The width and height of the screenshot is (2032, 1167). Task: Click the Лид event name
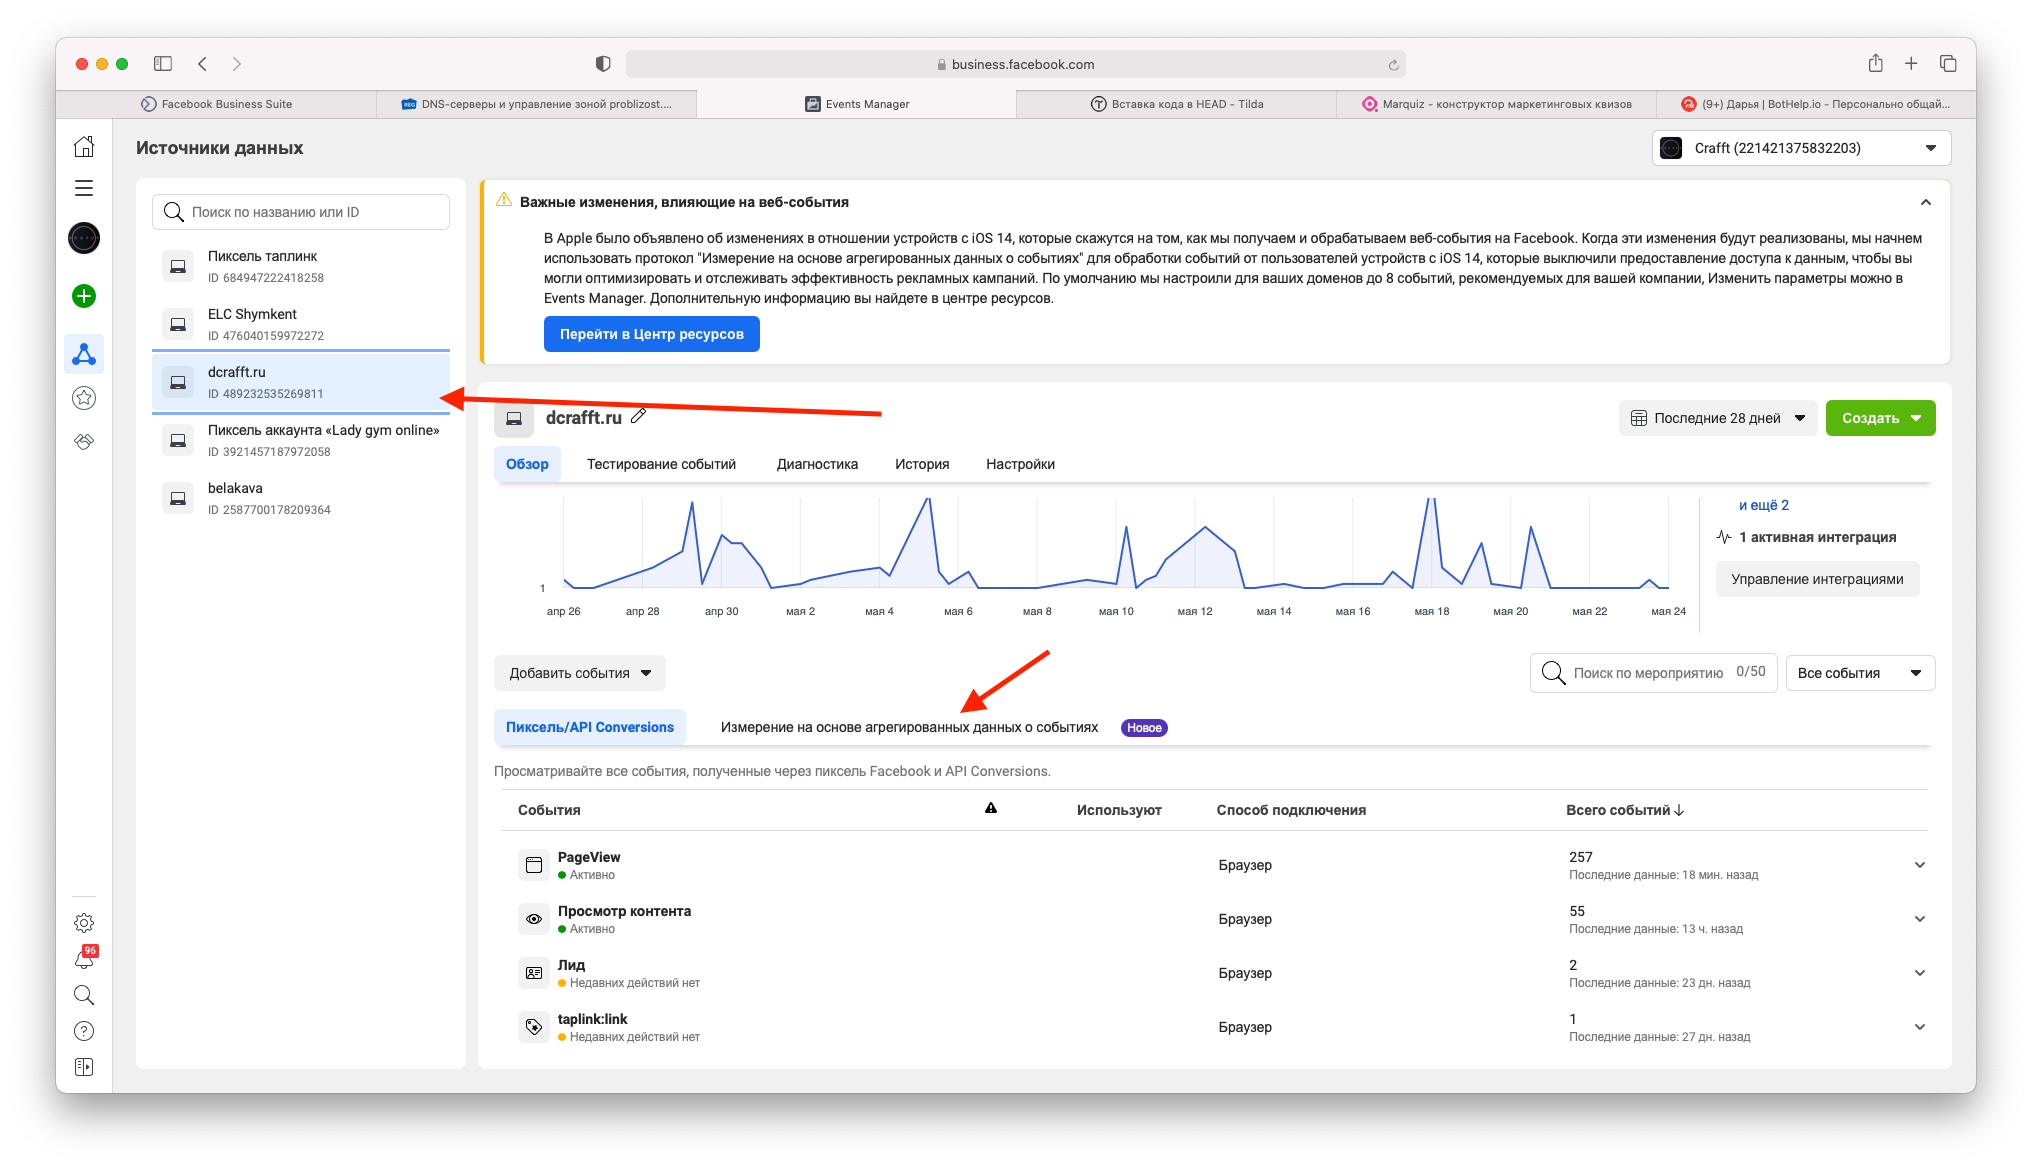click(571, 965)
